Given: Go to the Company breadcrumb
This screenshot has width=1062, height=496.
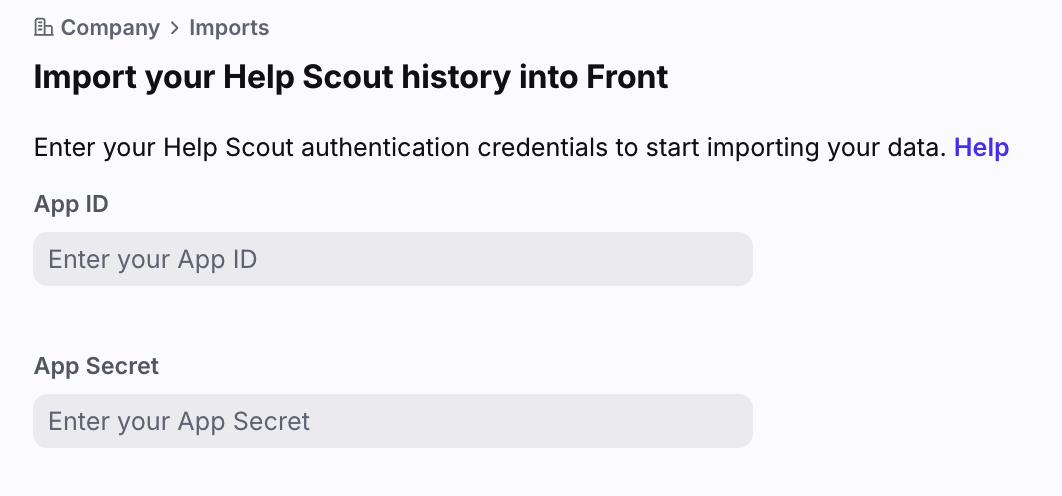Looking at the screenshot, I should click(x=110, y=27).
